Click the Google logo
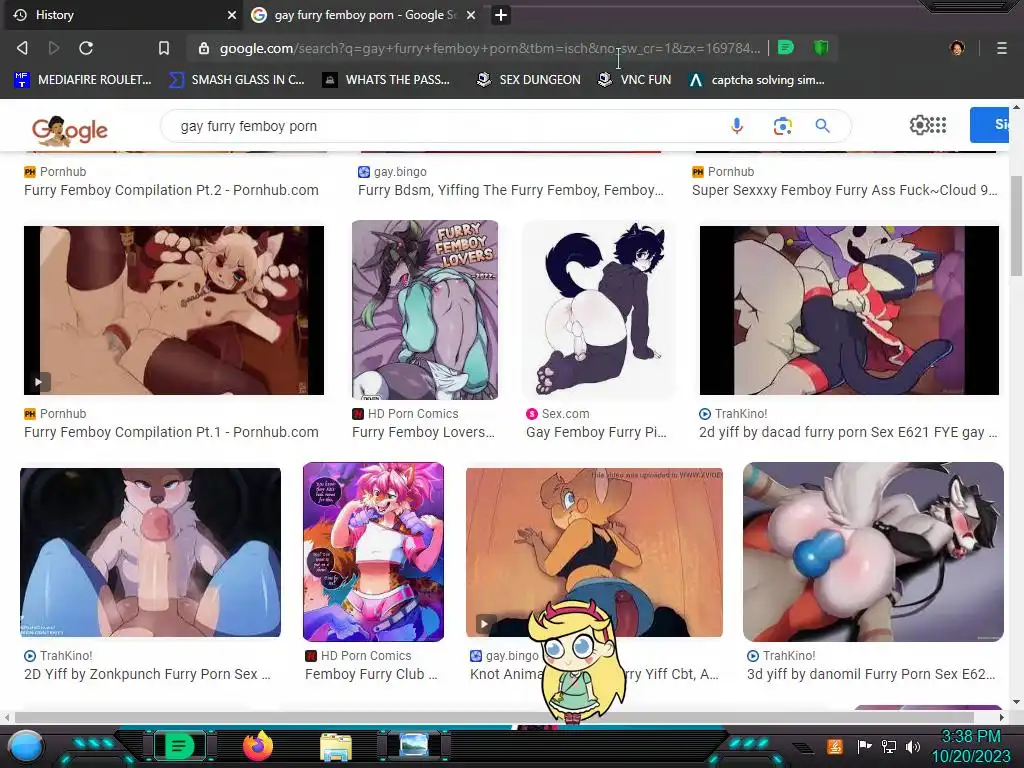Image resolution: width=1024 pixels, height=768 pixels. (x=70, y=131)
